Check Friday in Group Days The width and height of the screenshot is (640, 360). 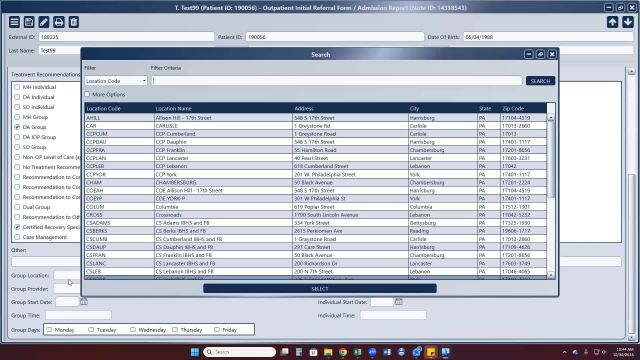(x=217, y=329)
